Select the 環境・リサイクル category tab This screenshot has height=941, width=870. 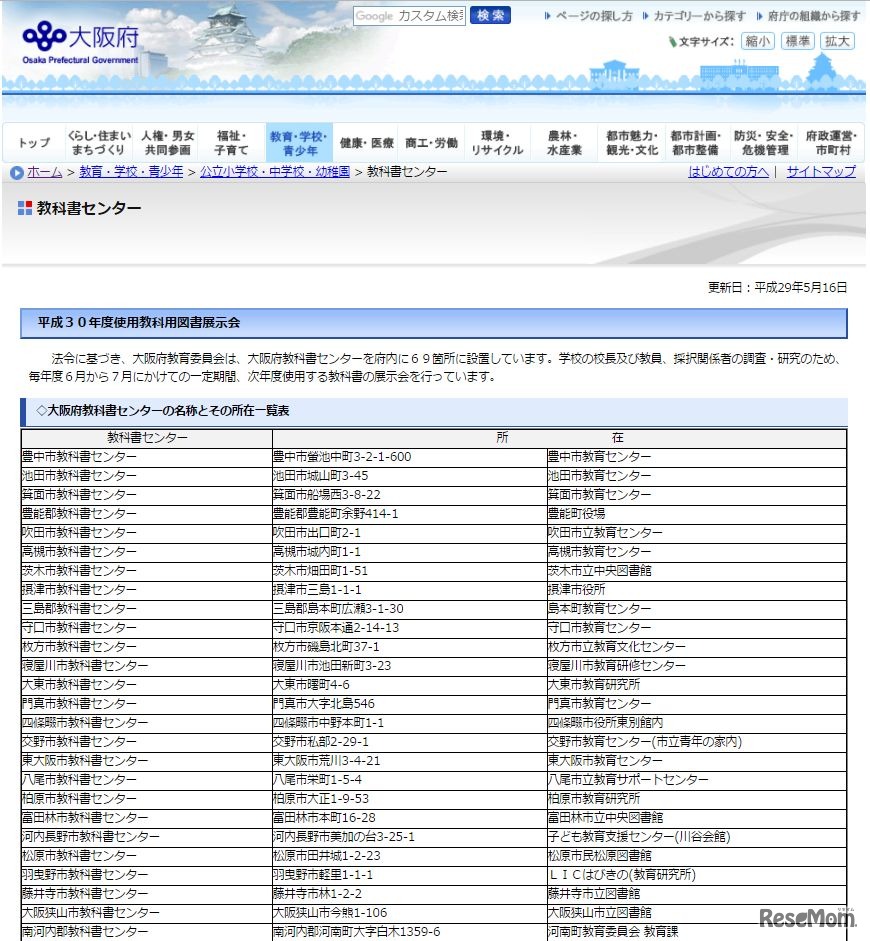pos(496,140)
